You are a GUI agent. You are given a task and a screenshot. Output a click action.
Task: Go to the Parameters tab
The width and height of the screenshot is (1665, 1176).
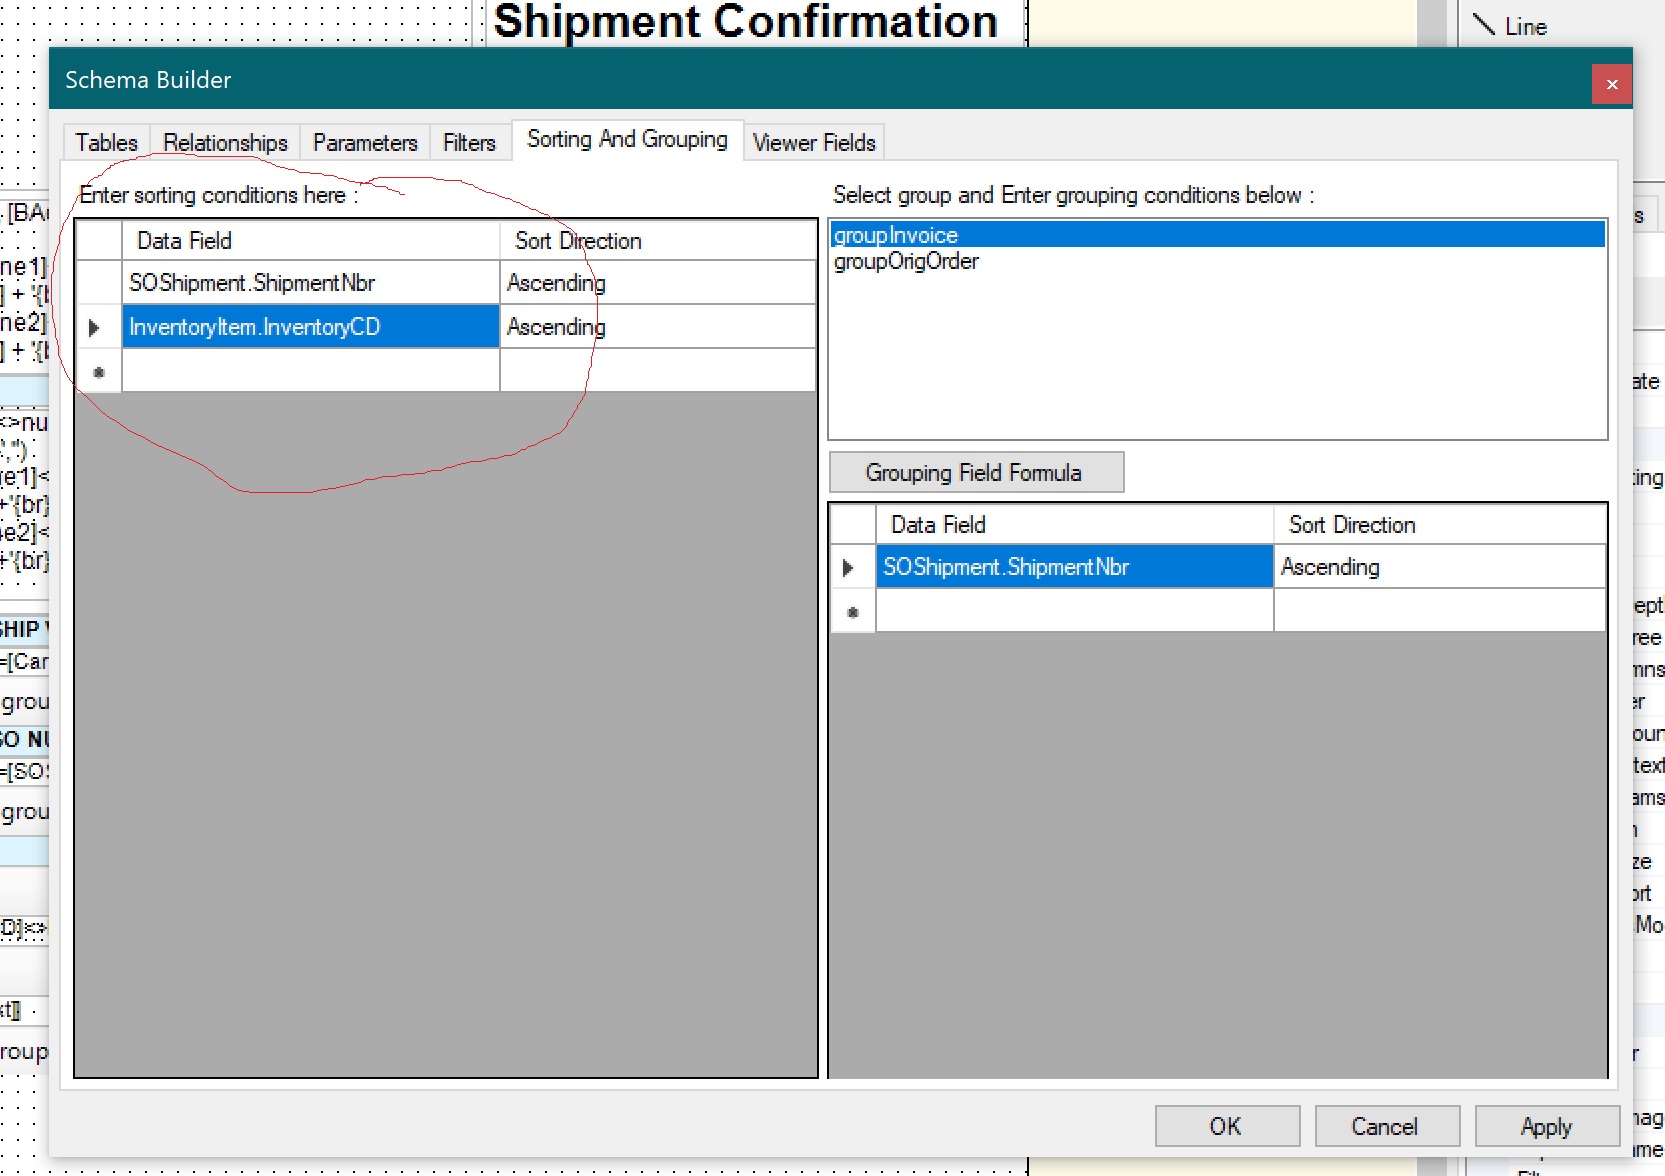point(365,143)
